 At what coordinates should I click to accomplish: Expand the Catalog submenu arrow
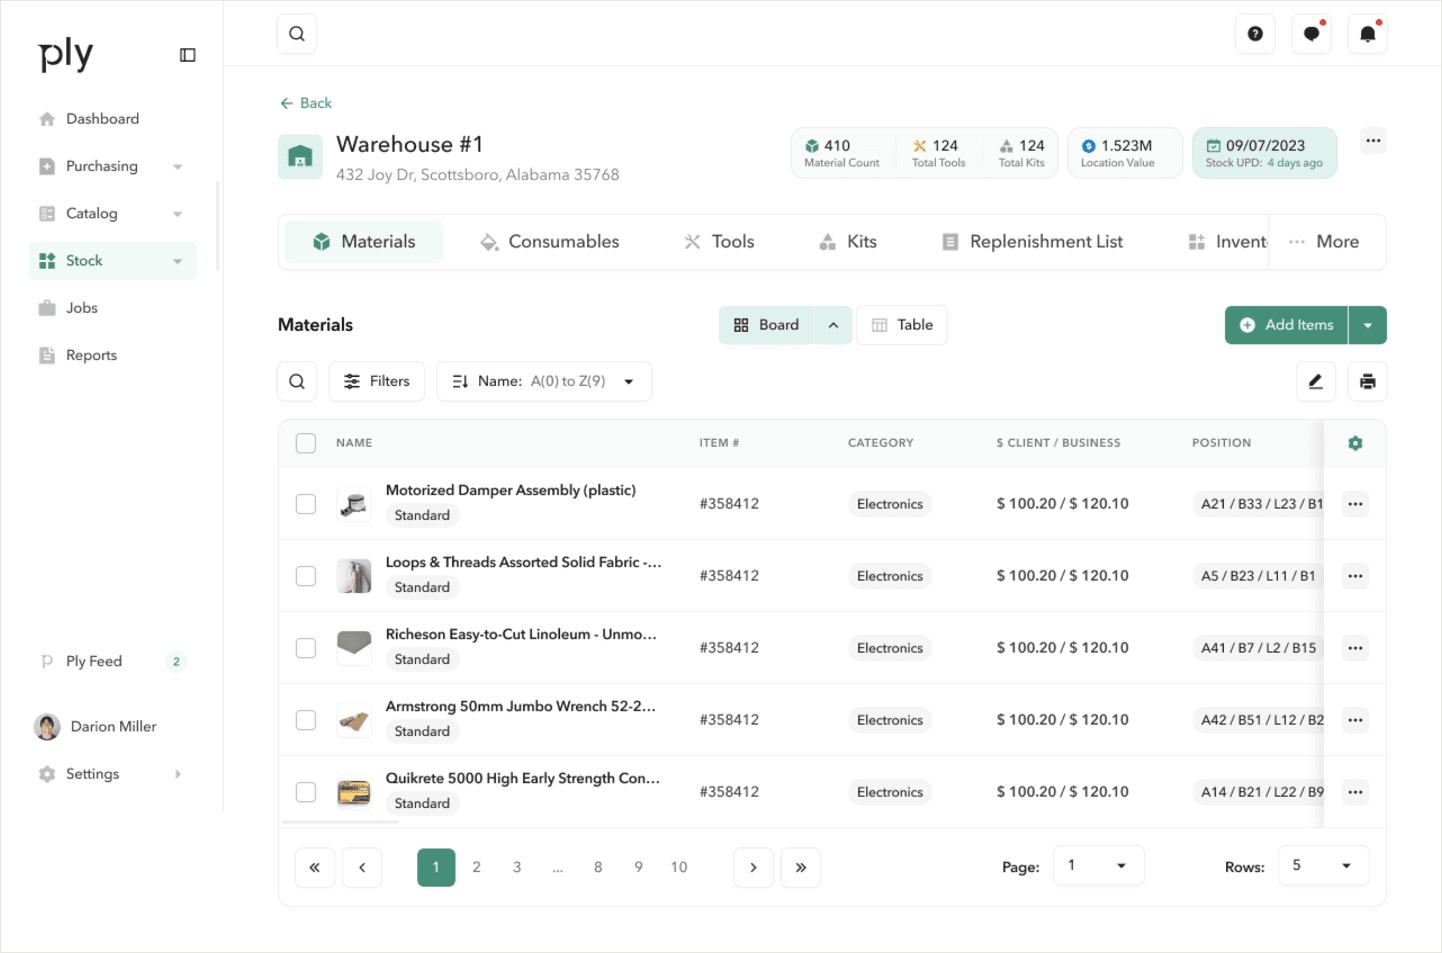point(177,214)
